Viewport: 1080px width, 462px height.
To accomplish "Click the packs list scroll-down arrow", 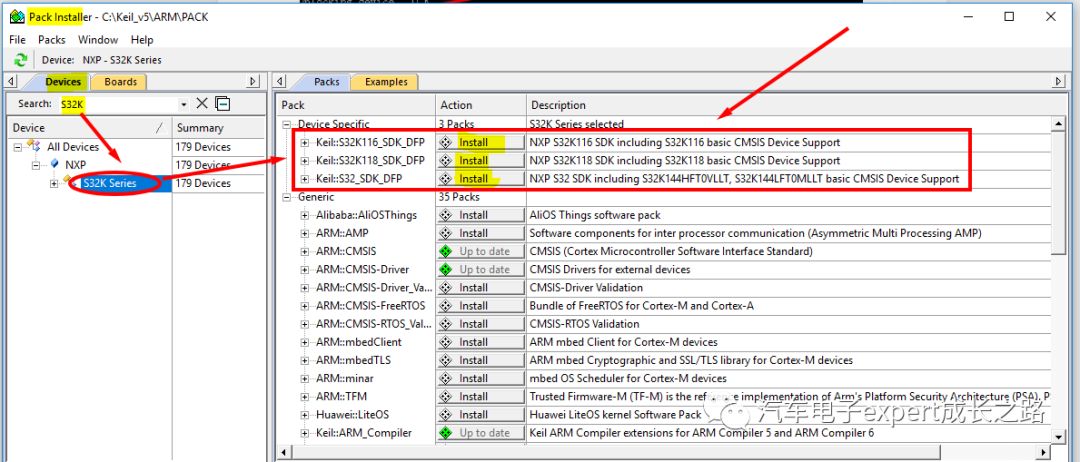I will [x=1058, y=436].
